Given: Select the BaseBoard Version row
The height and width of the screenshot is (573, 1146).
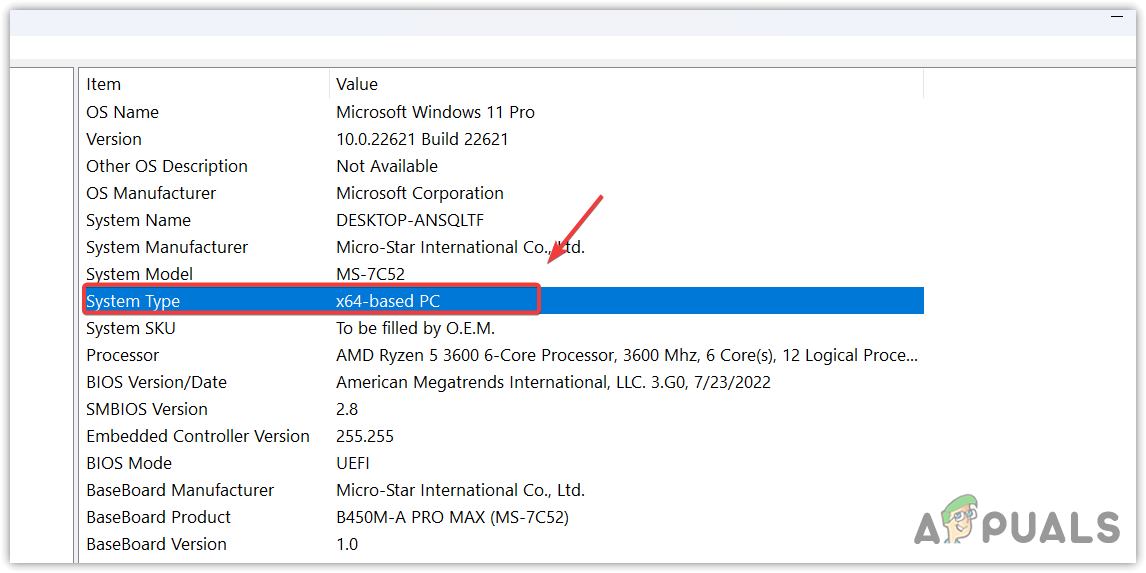Looking at the screenshot, I should pyautogui.click(x=156, y=544).
